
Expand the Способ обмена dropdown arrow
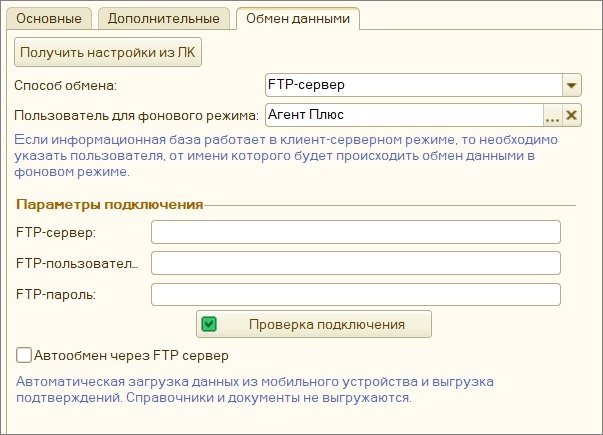[x=571, y=85]
